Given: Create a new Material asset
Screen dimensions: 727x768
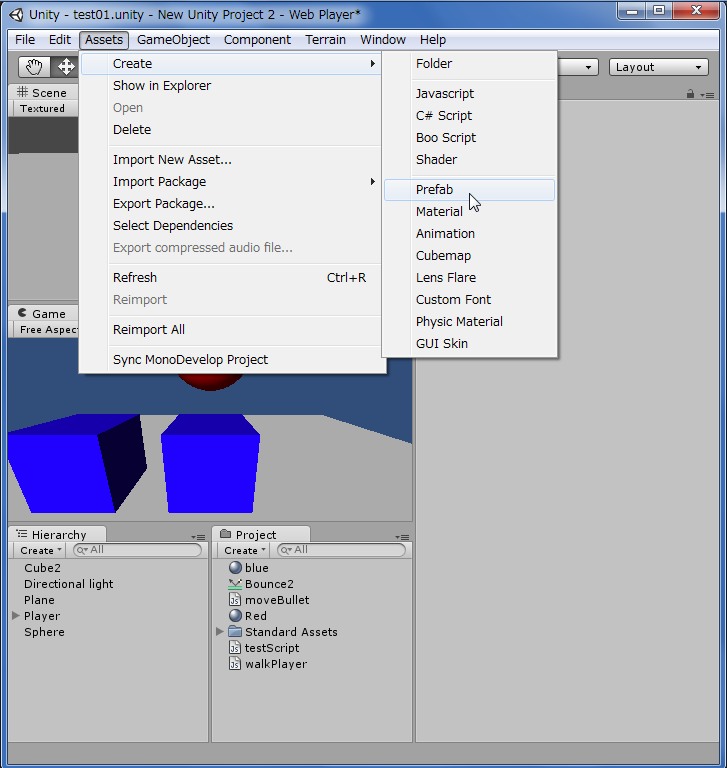Looking at the screenshot, I should click(469, 212).
